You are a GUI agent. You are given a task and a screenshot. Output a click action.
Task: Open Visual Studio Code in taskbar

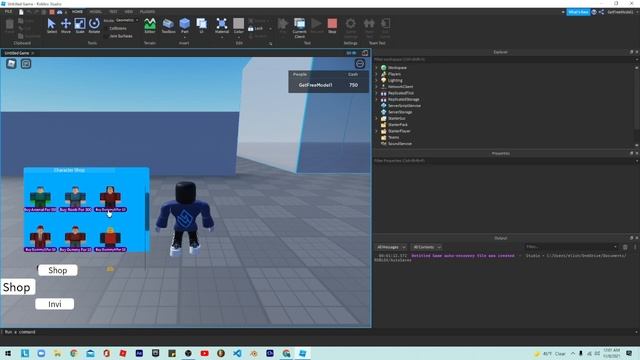(x=237, y=353)
